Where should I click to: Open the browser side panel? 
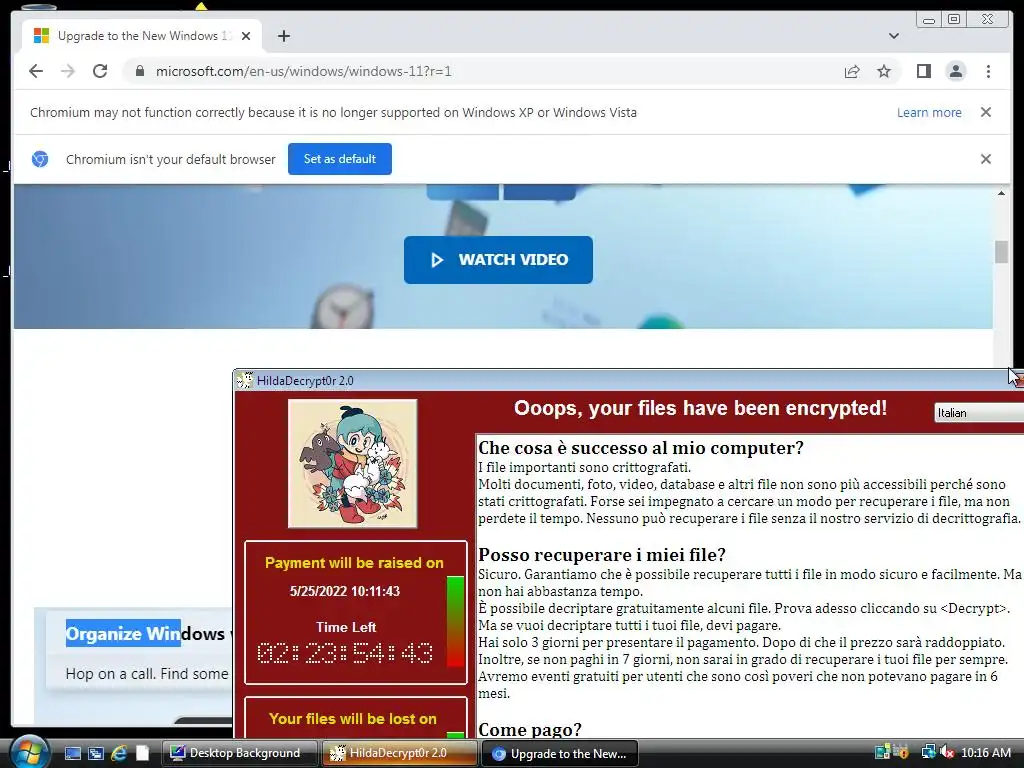[923, 71]
